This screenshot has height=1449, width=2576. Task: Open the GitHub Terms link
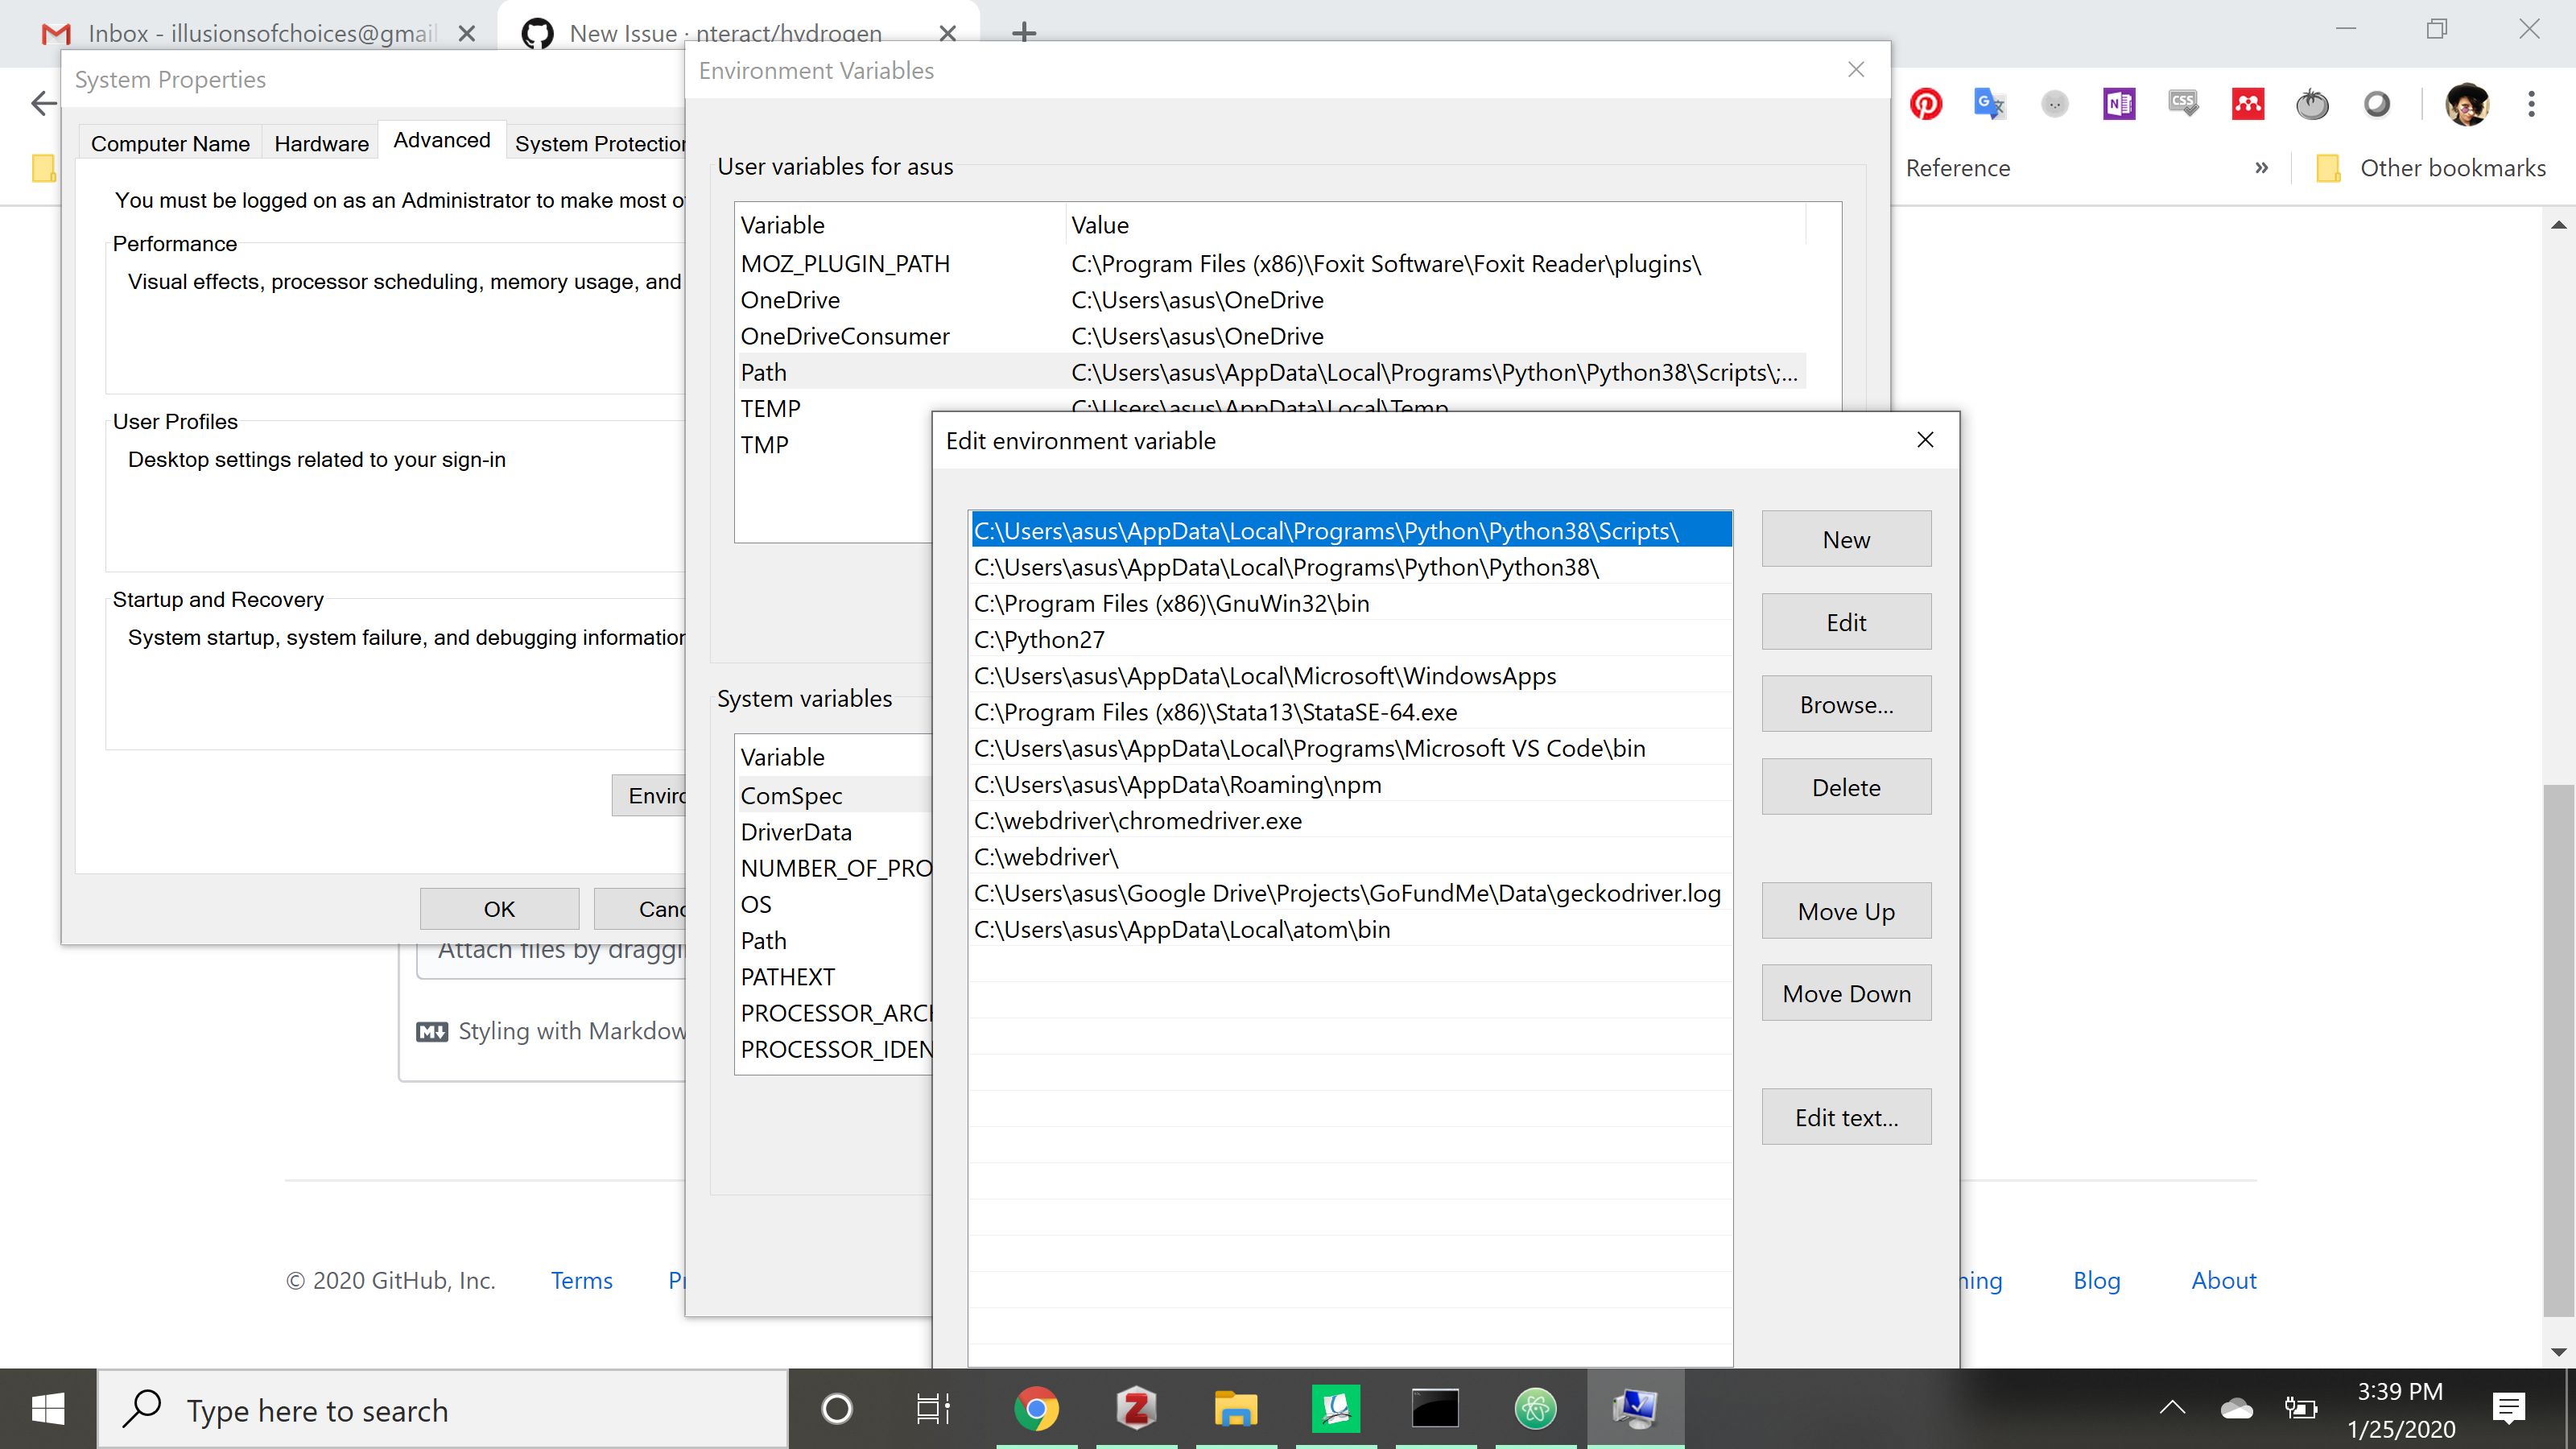(x=581, y=1280)
